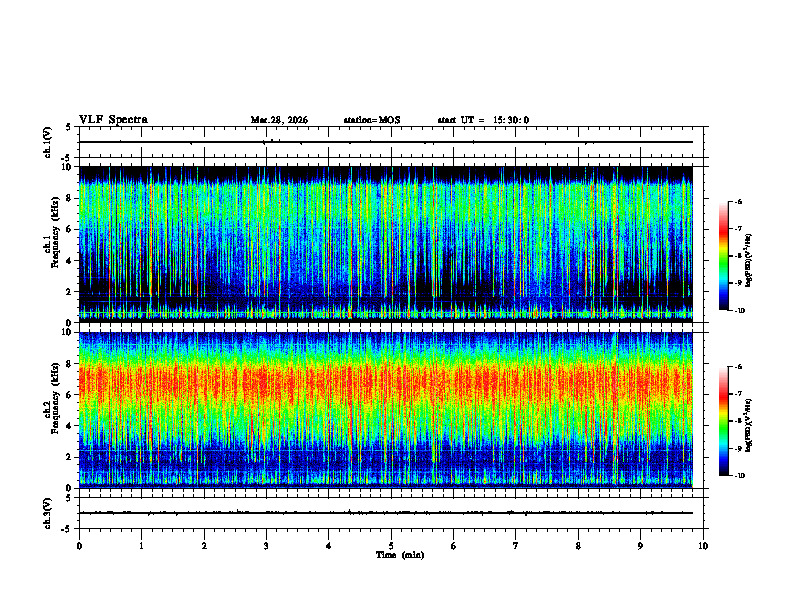Click the "Time (min)" axis label

click(x=400, y=555)
